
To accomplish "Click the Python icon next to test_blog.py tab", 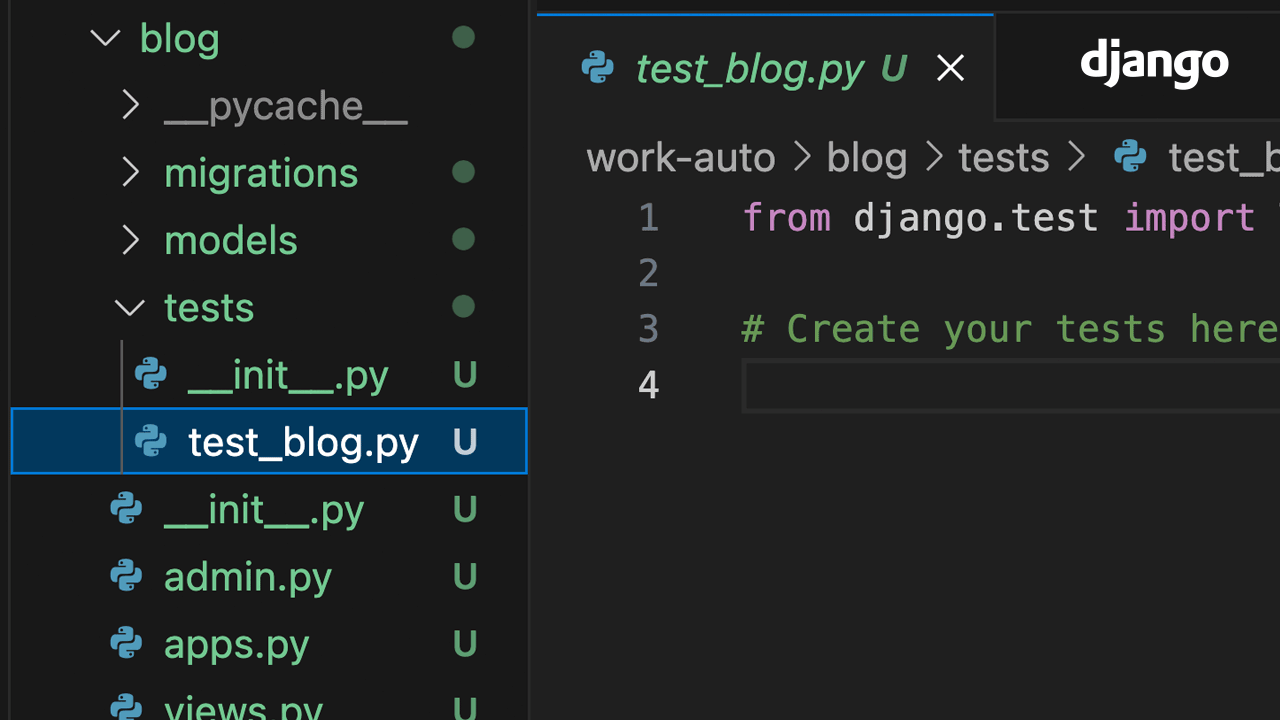I will click(597, 68).
